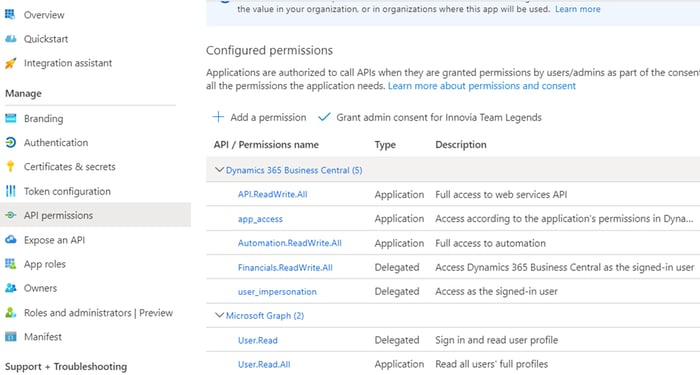Viewport: 700px width, 375px height.
Task: Open user_impersonation permission
Action: [277, 292]
